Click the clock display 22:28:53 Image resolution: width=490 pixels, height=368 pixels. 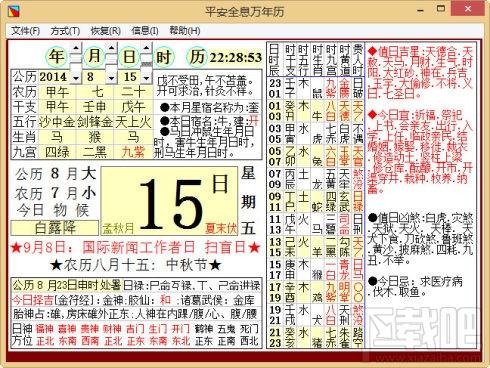click(236, 58)
